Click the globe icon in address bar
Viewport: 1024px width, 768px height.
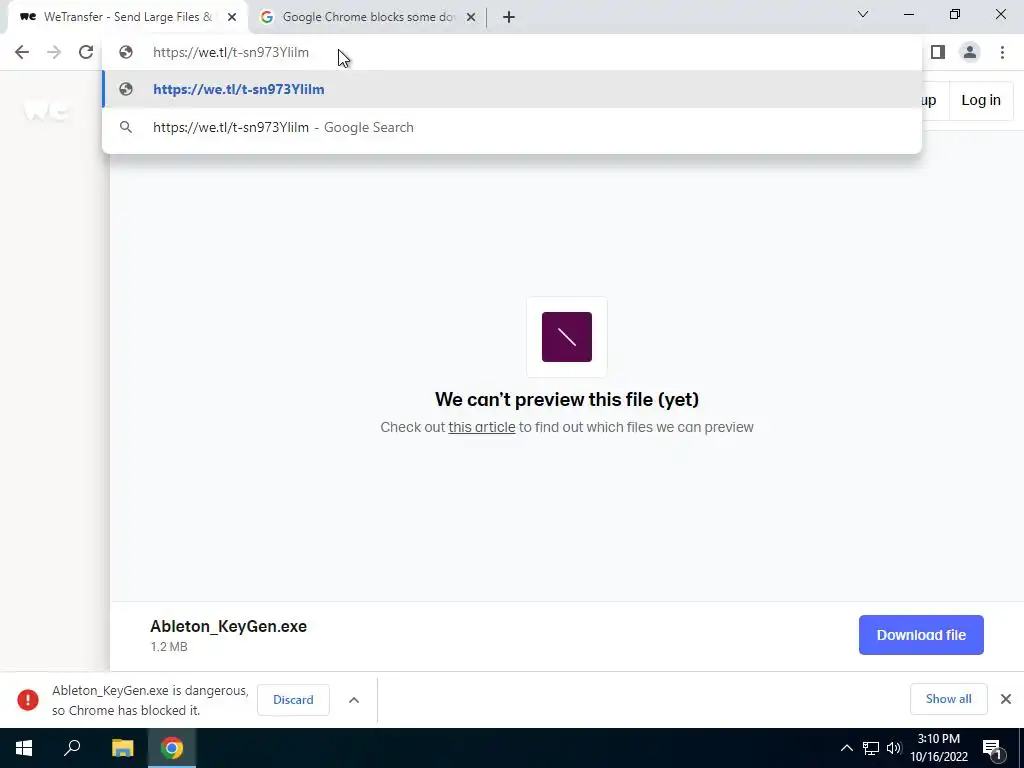click(126, 52)
